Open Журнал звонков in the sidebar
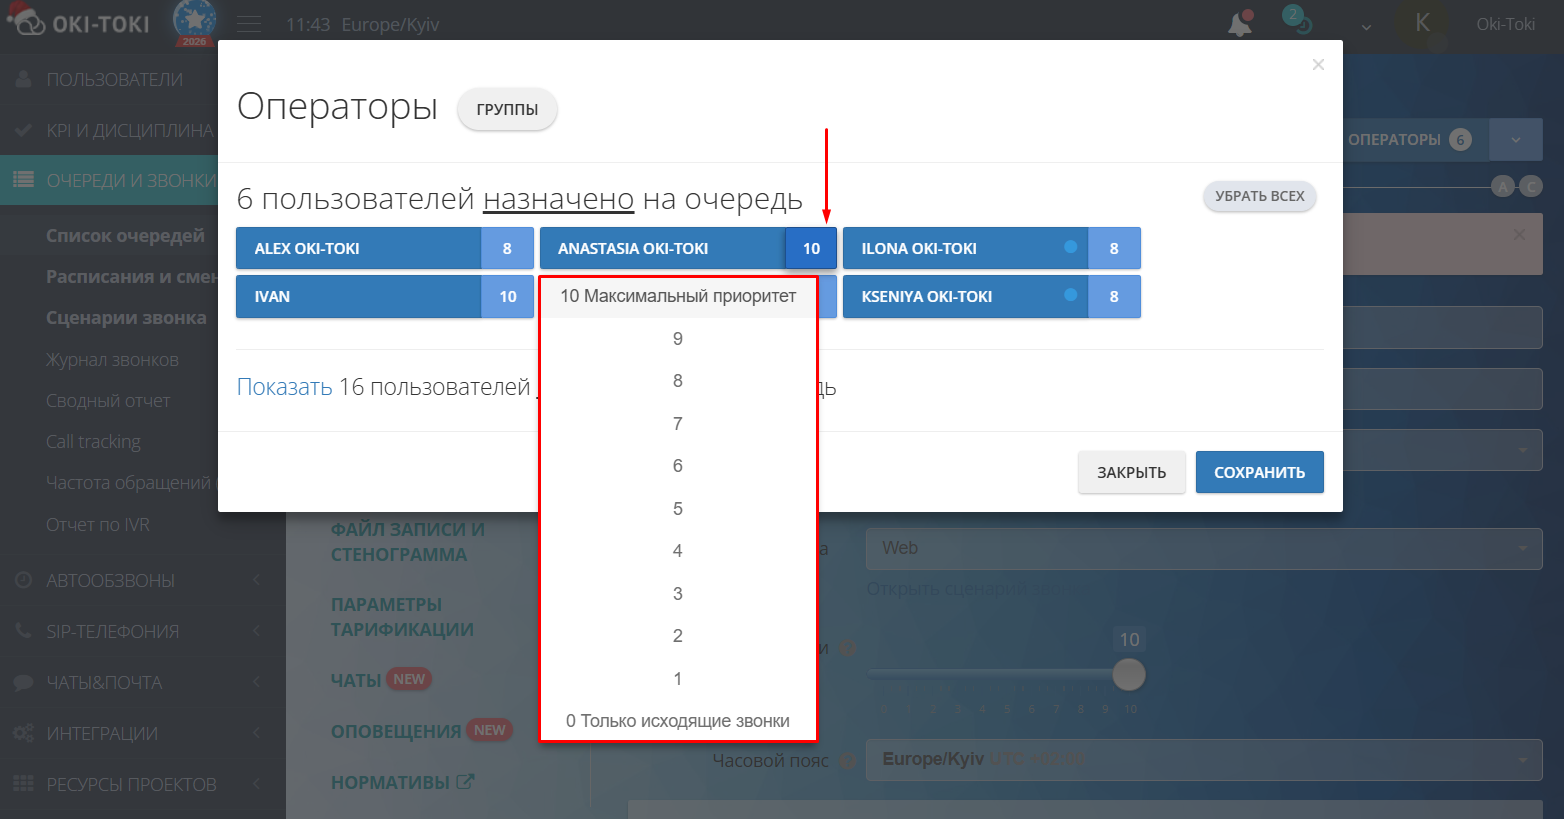 click(112, 359)
